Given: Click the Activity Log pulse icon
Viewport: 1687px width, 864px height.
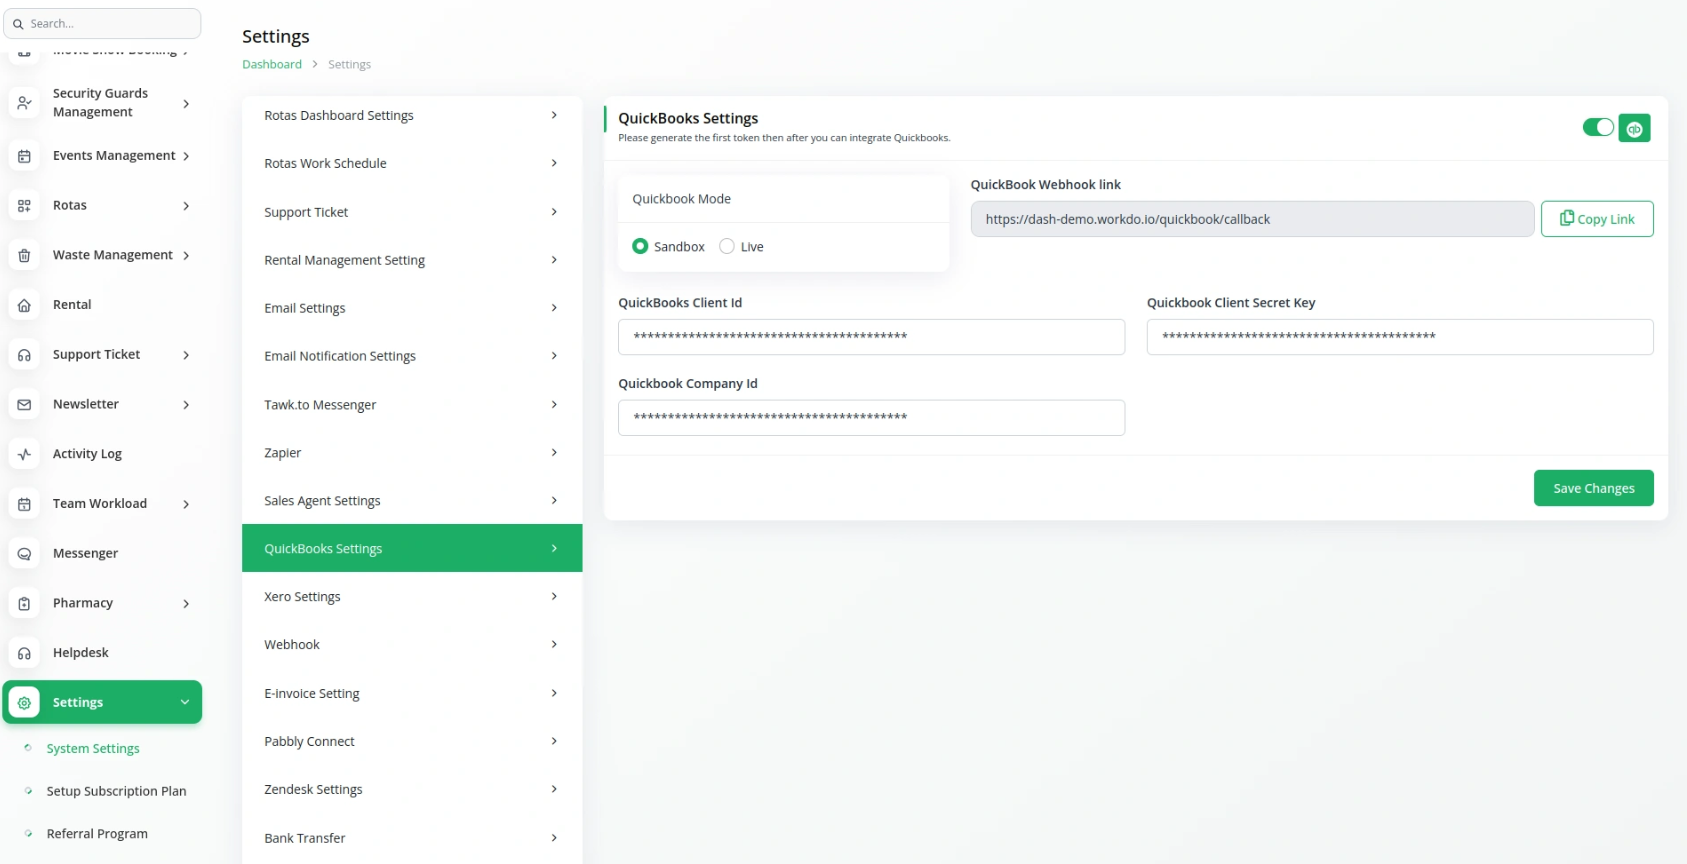Looking at the screenshot, I should tap(24, 454).
